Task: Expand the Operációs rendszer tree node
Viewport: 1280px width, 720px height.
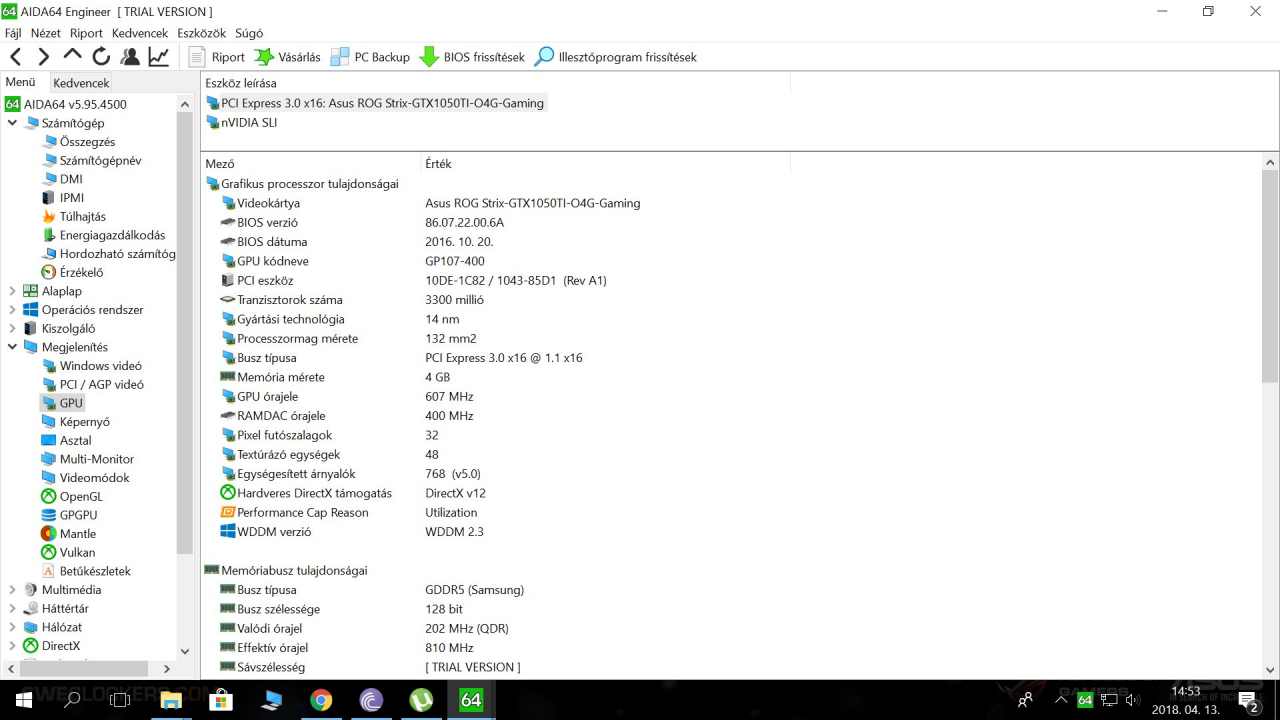Action: tap(12, 310)
